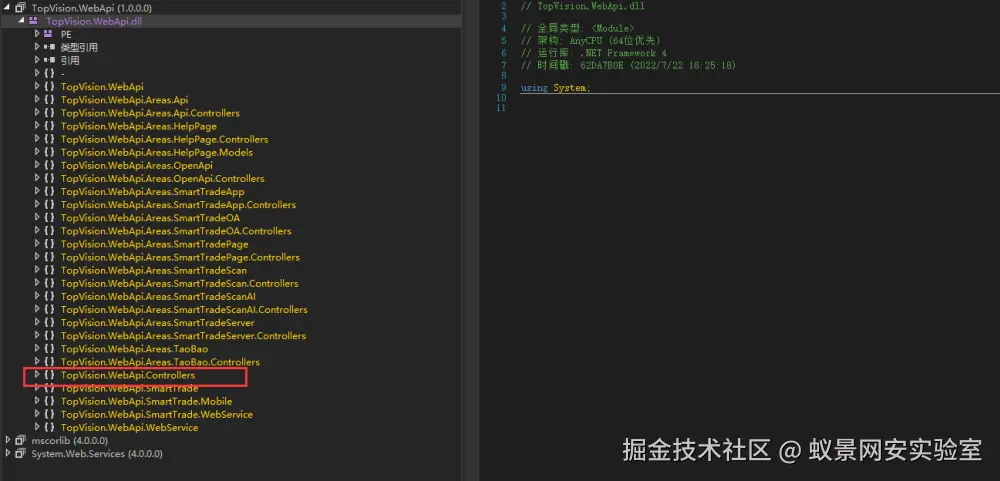
Task: Select the TopVision.WebApi.Areas.HelpPage.Models label
Action: tap(157, 152)
